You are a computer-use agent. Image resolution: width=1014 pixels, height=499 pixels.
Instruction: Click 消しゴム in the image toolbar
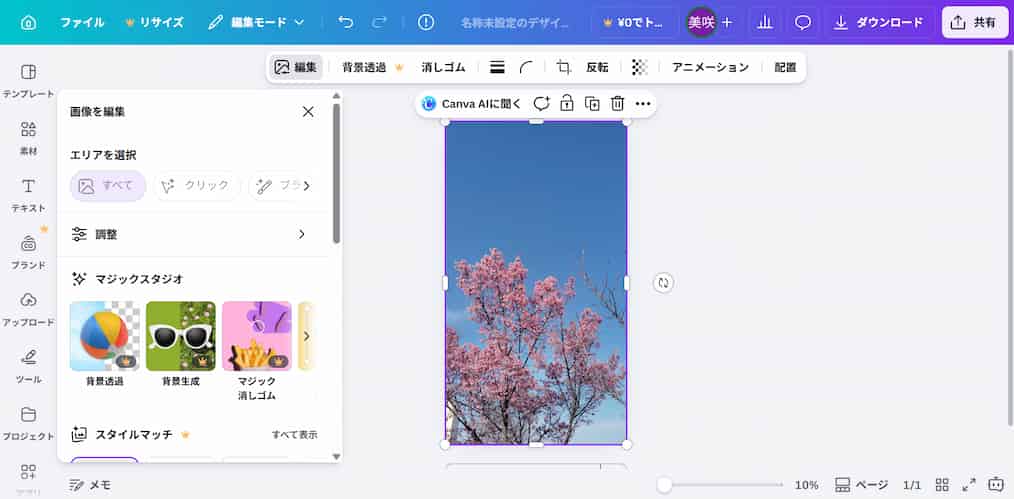pos(443,67)
